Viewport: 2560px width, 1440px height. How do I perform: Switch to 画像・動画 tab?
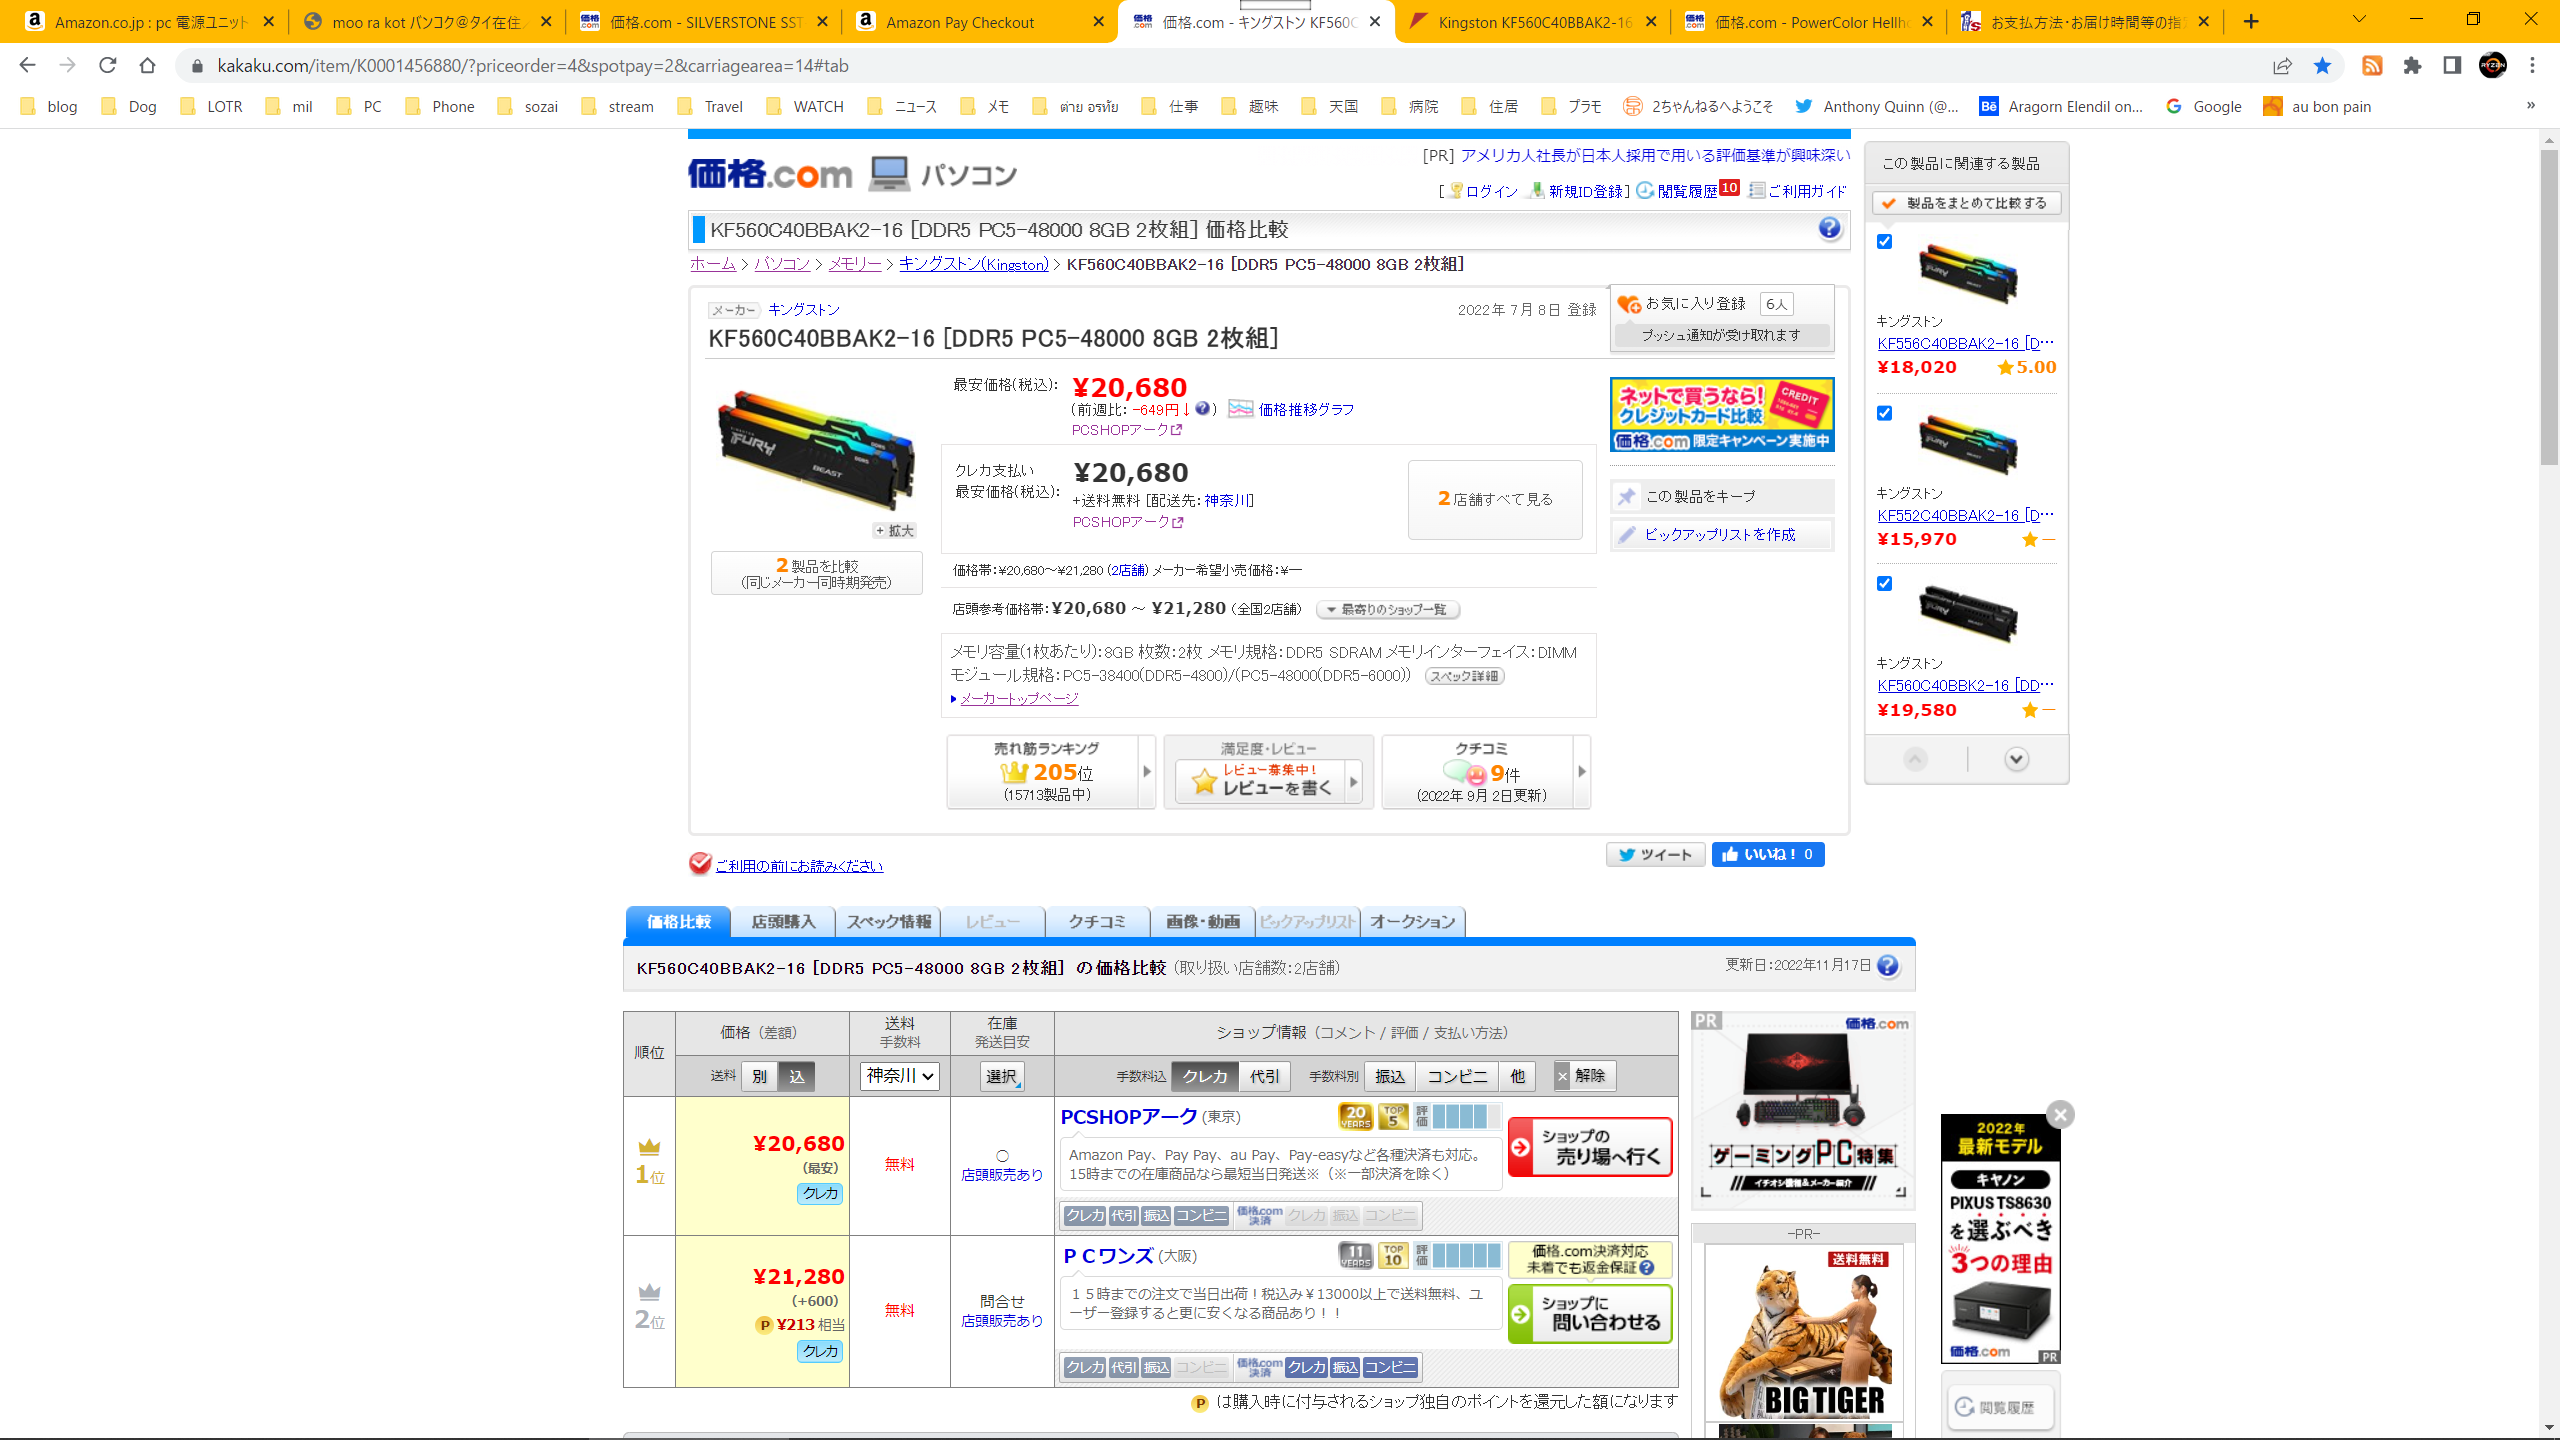tap(1202, 922)
